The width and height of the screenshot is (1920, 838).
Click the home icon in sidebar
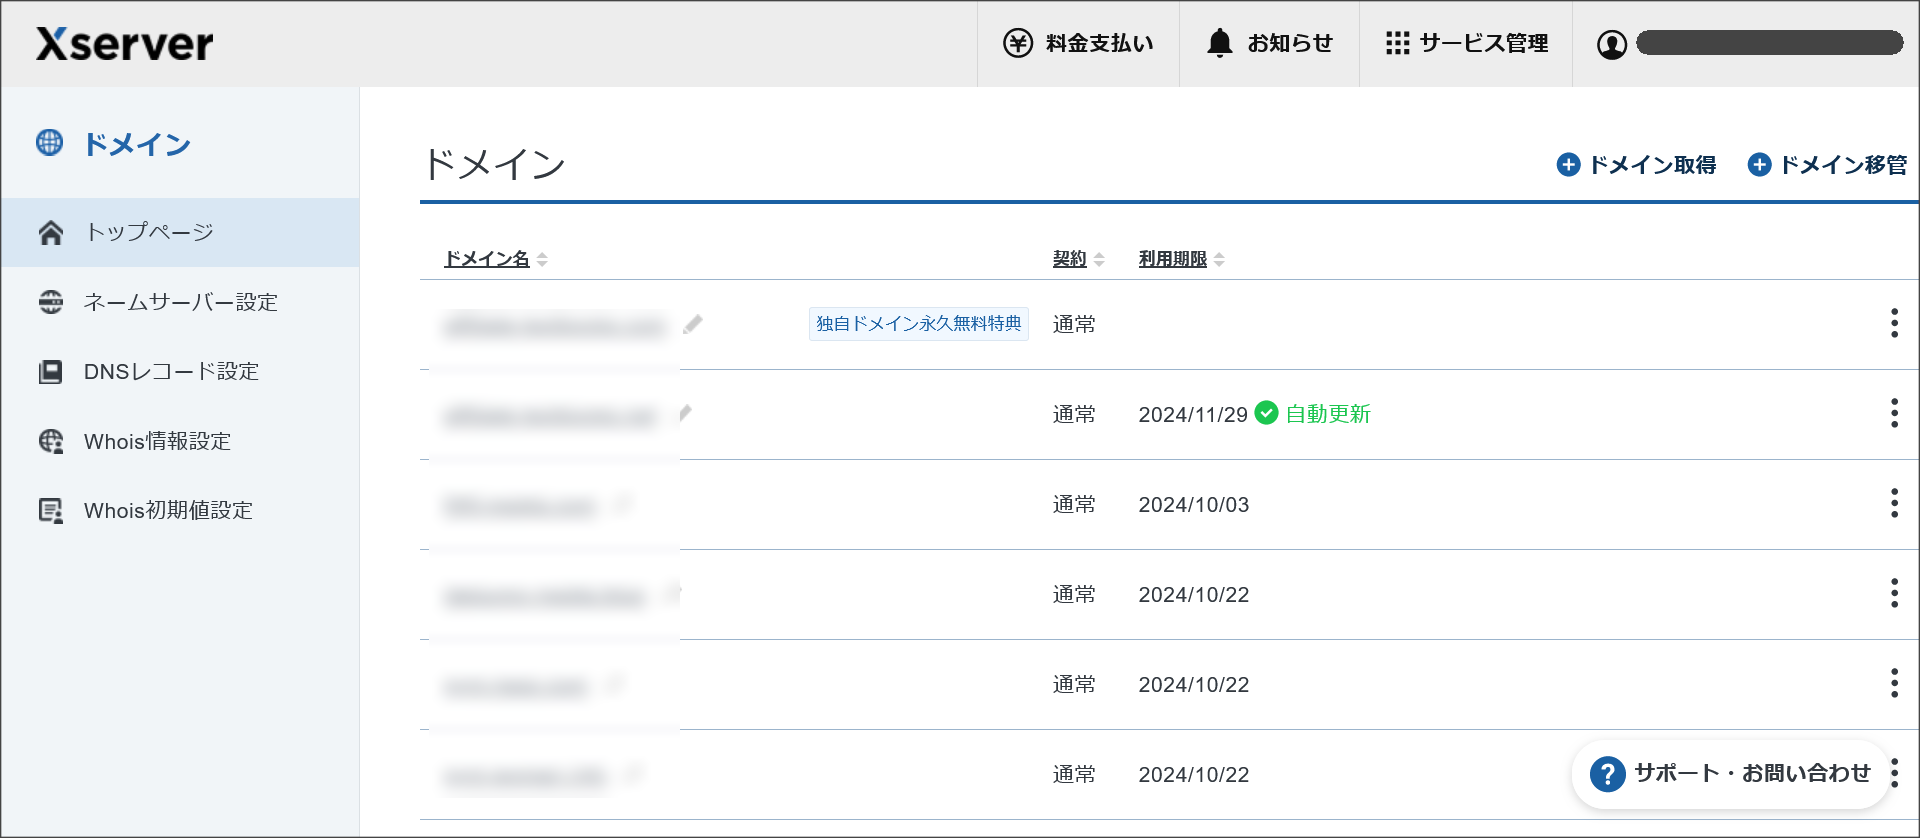[51, 233]
